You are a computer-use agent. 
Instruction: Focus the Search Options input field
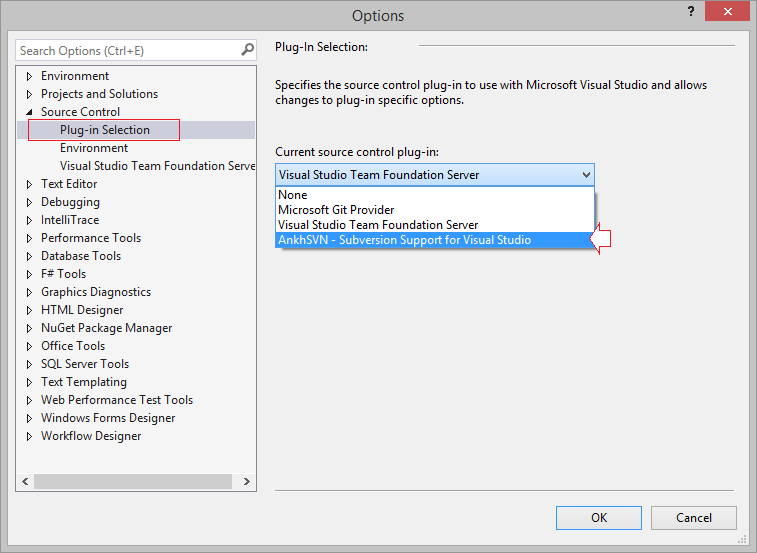128,50
